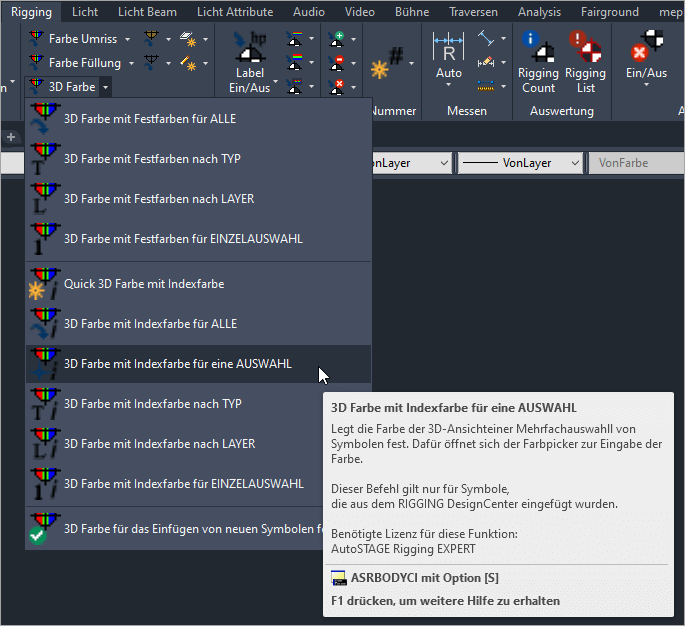Click the delete rigging point icon with red X
This screenshot has height=626, width=685.
pyautogui.click(x=337, y=87)
